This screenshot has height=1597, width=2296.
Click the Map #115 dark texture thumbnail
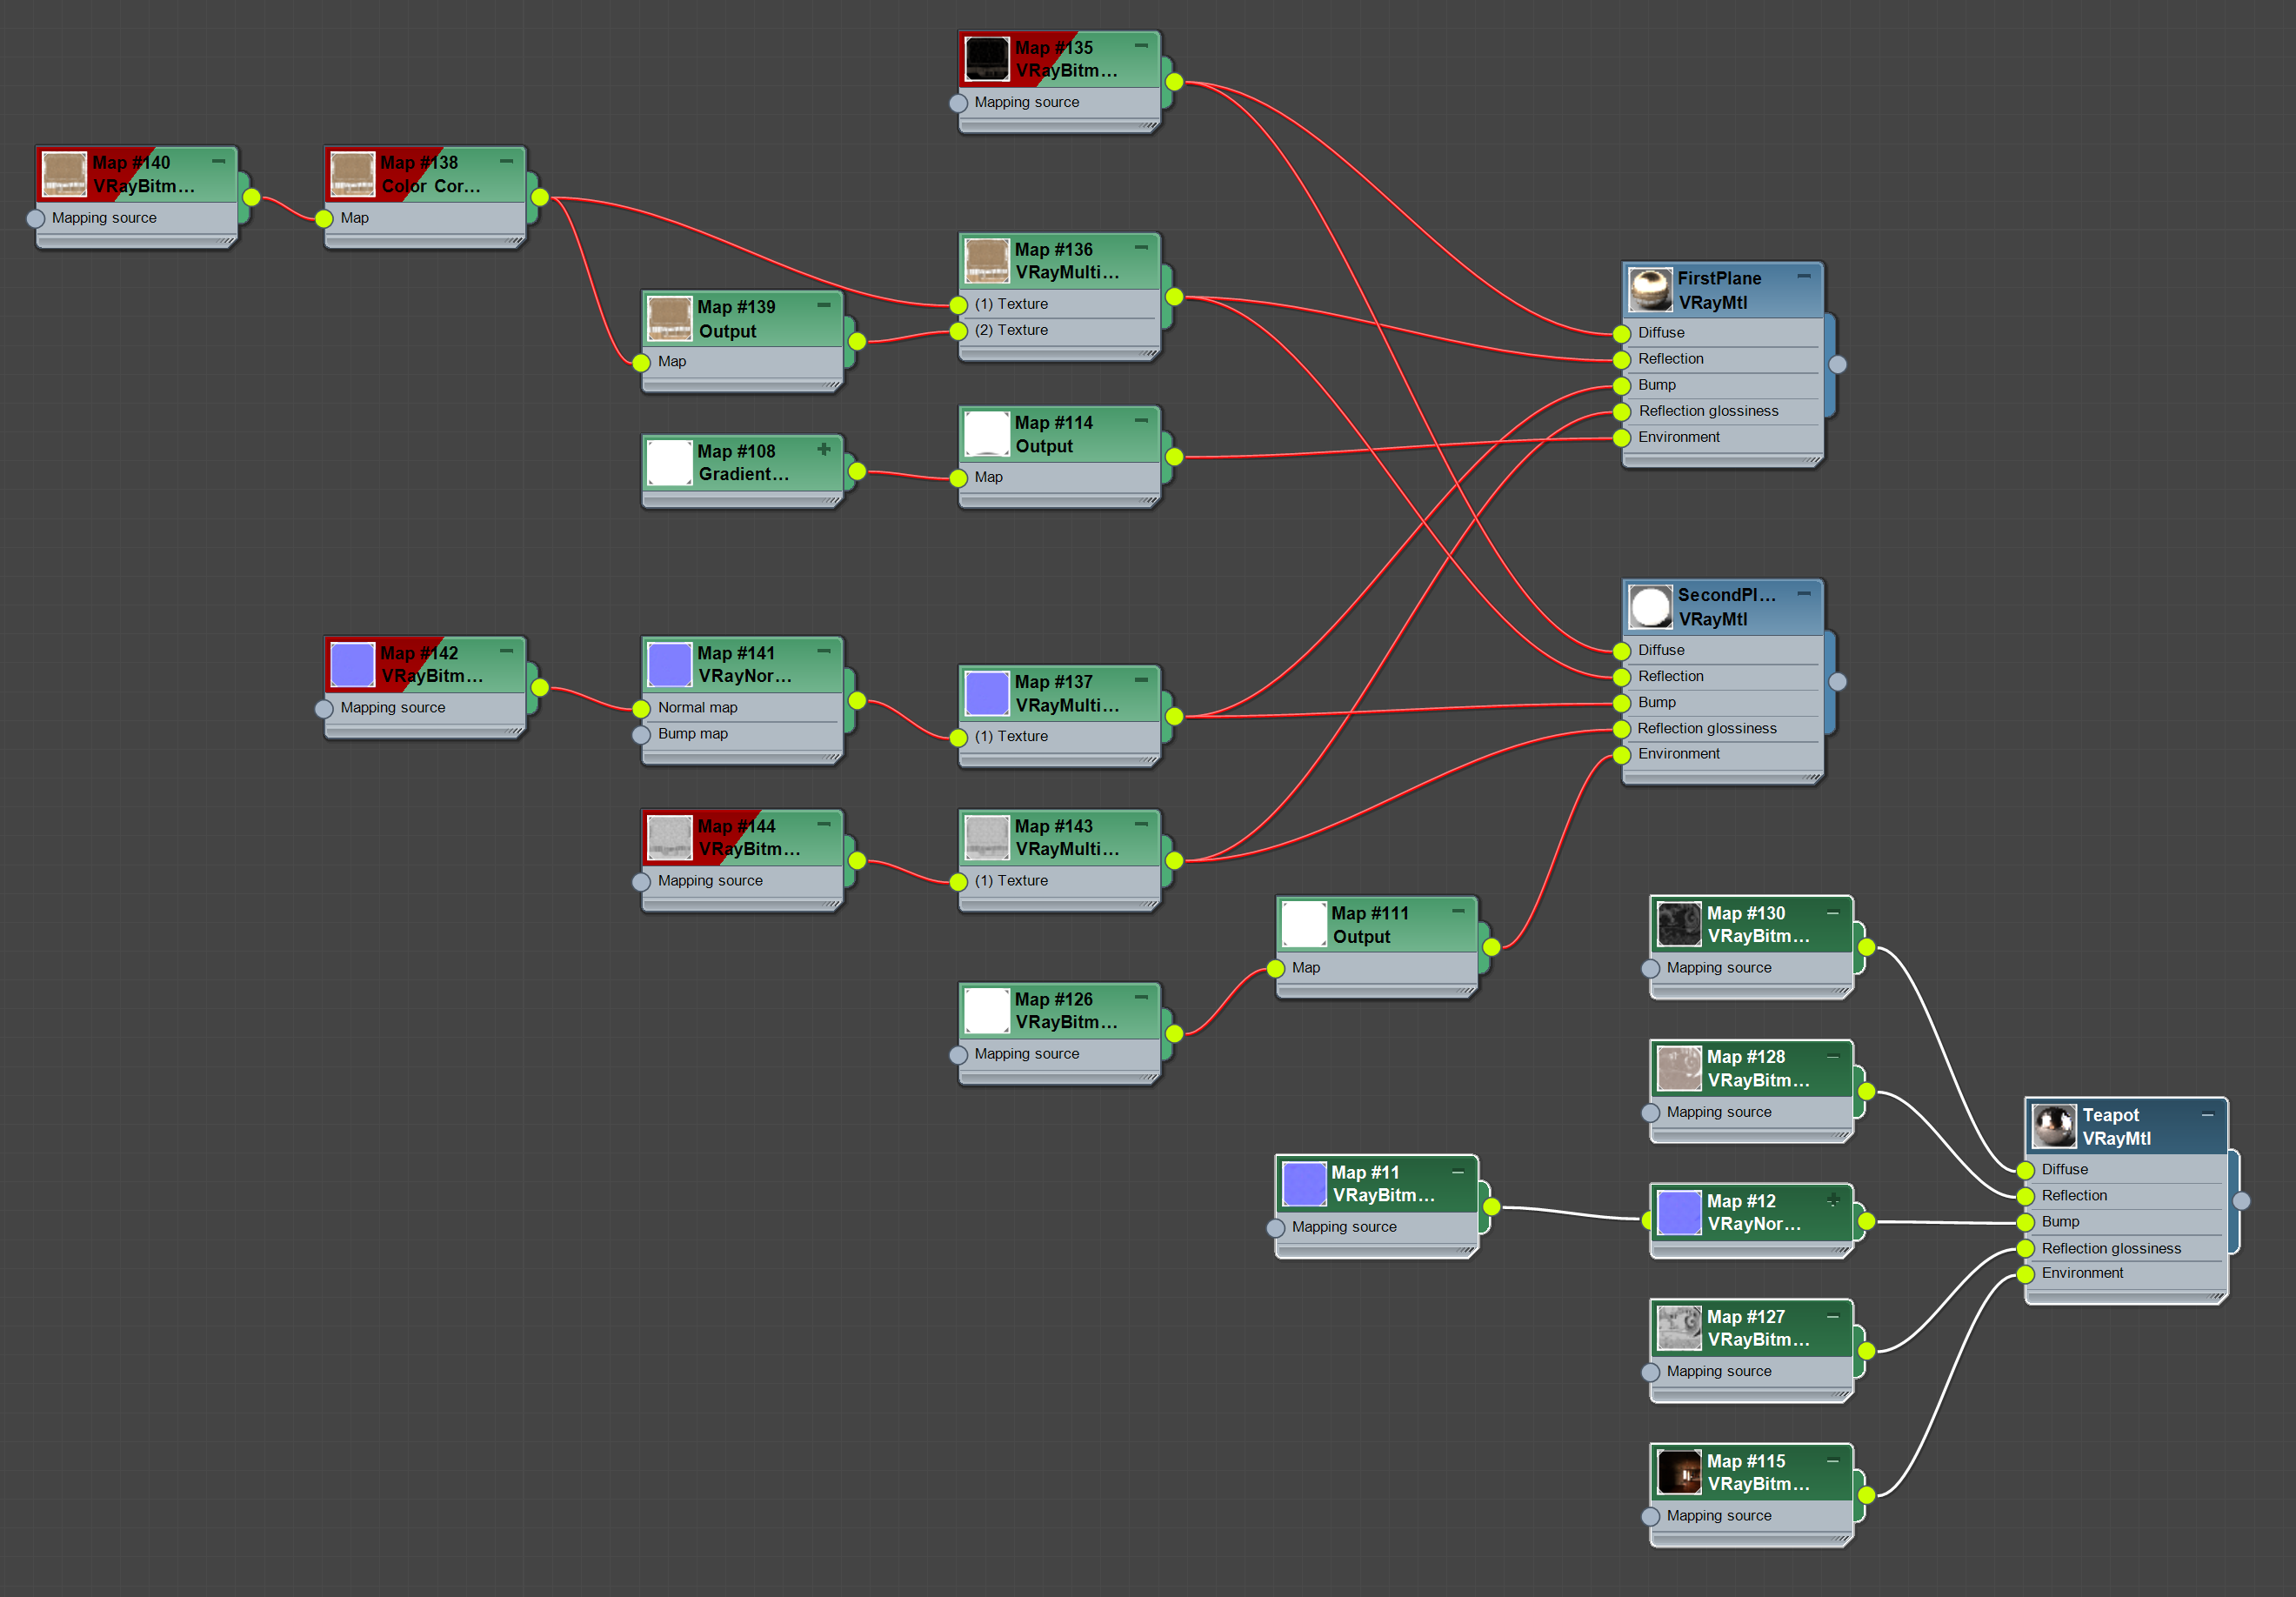coord(1679,1472)
